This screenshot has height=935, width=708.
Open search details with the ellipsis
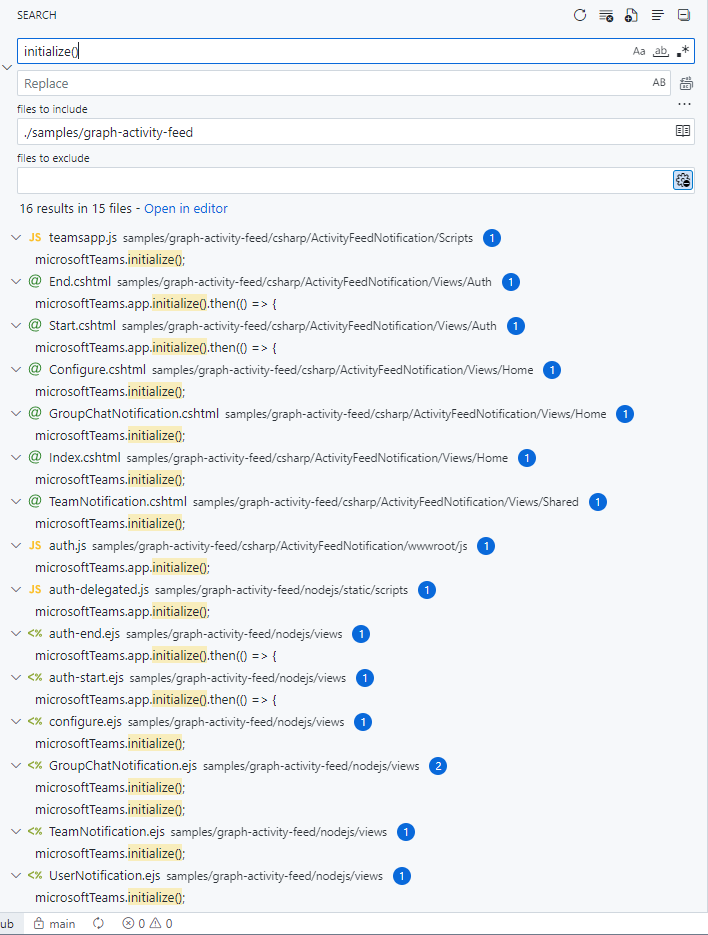[684, 103]
